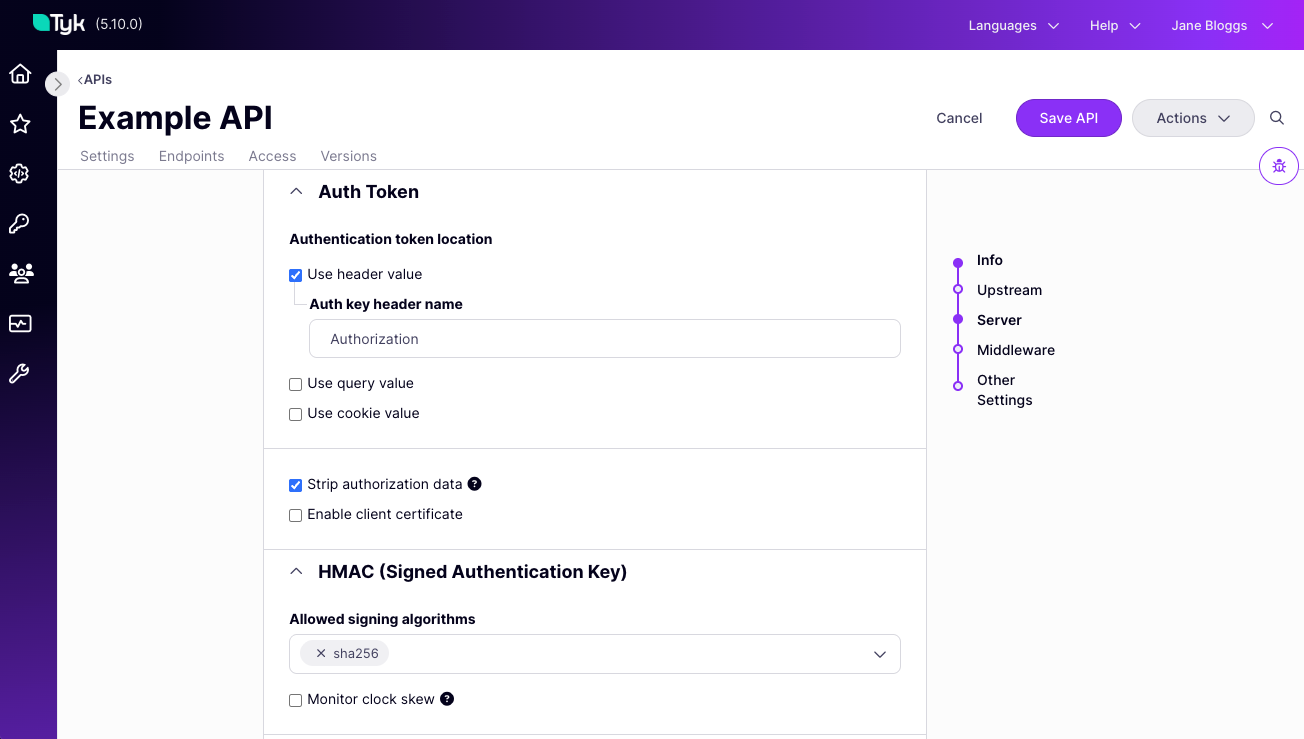Open the debug bug icon

[1279, 166]
